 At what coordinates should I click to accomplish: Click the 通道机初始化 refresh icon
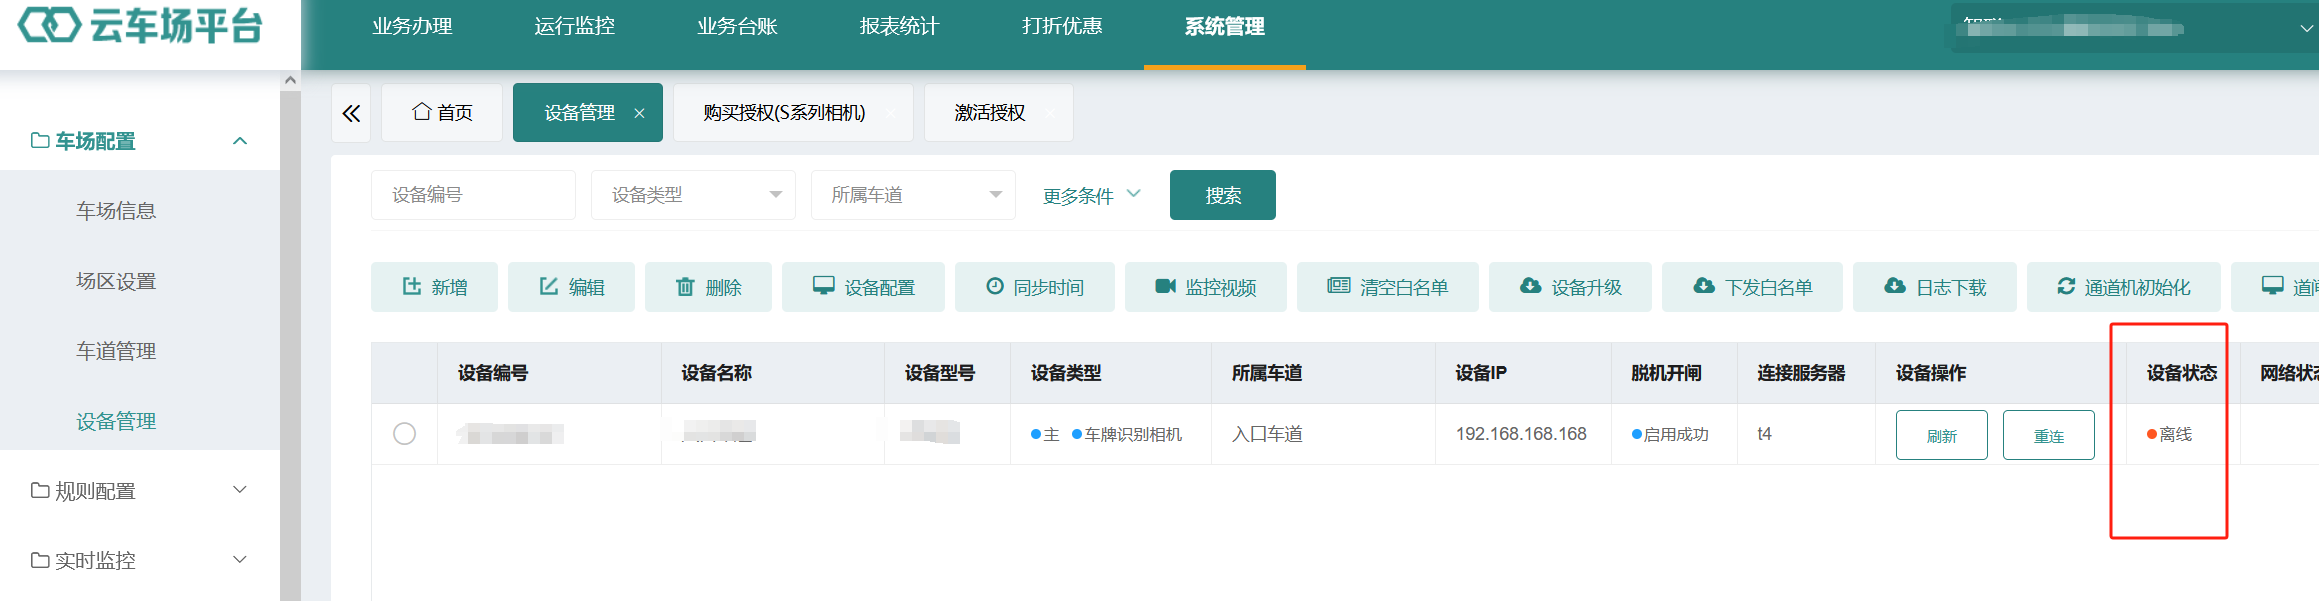[x=2066, y=286]
